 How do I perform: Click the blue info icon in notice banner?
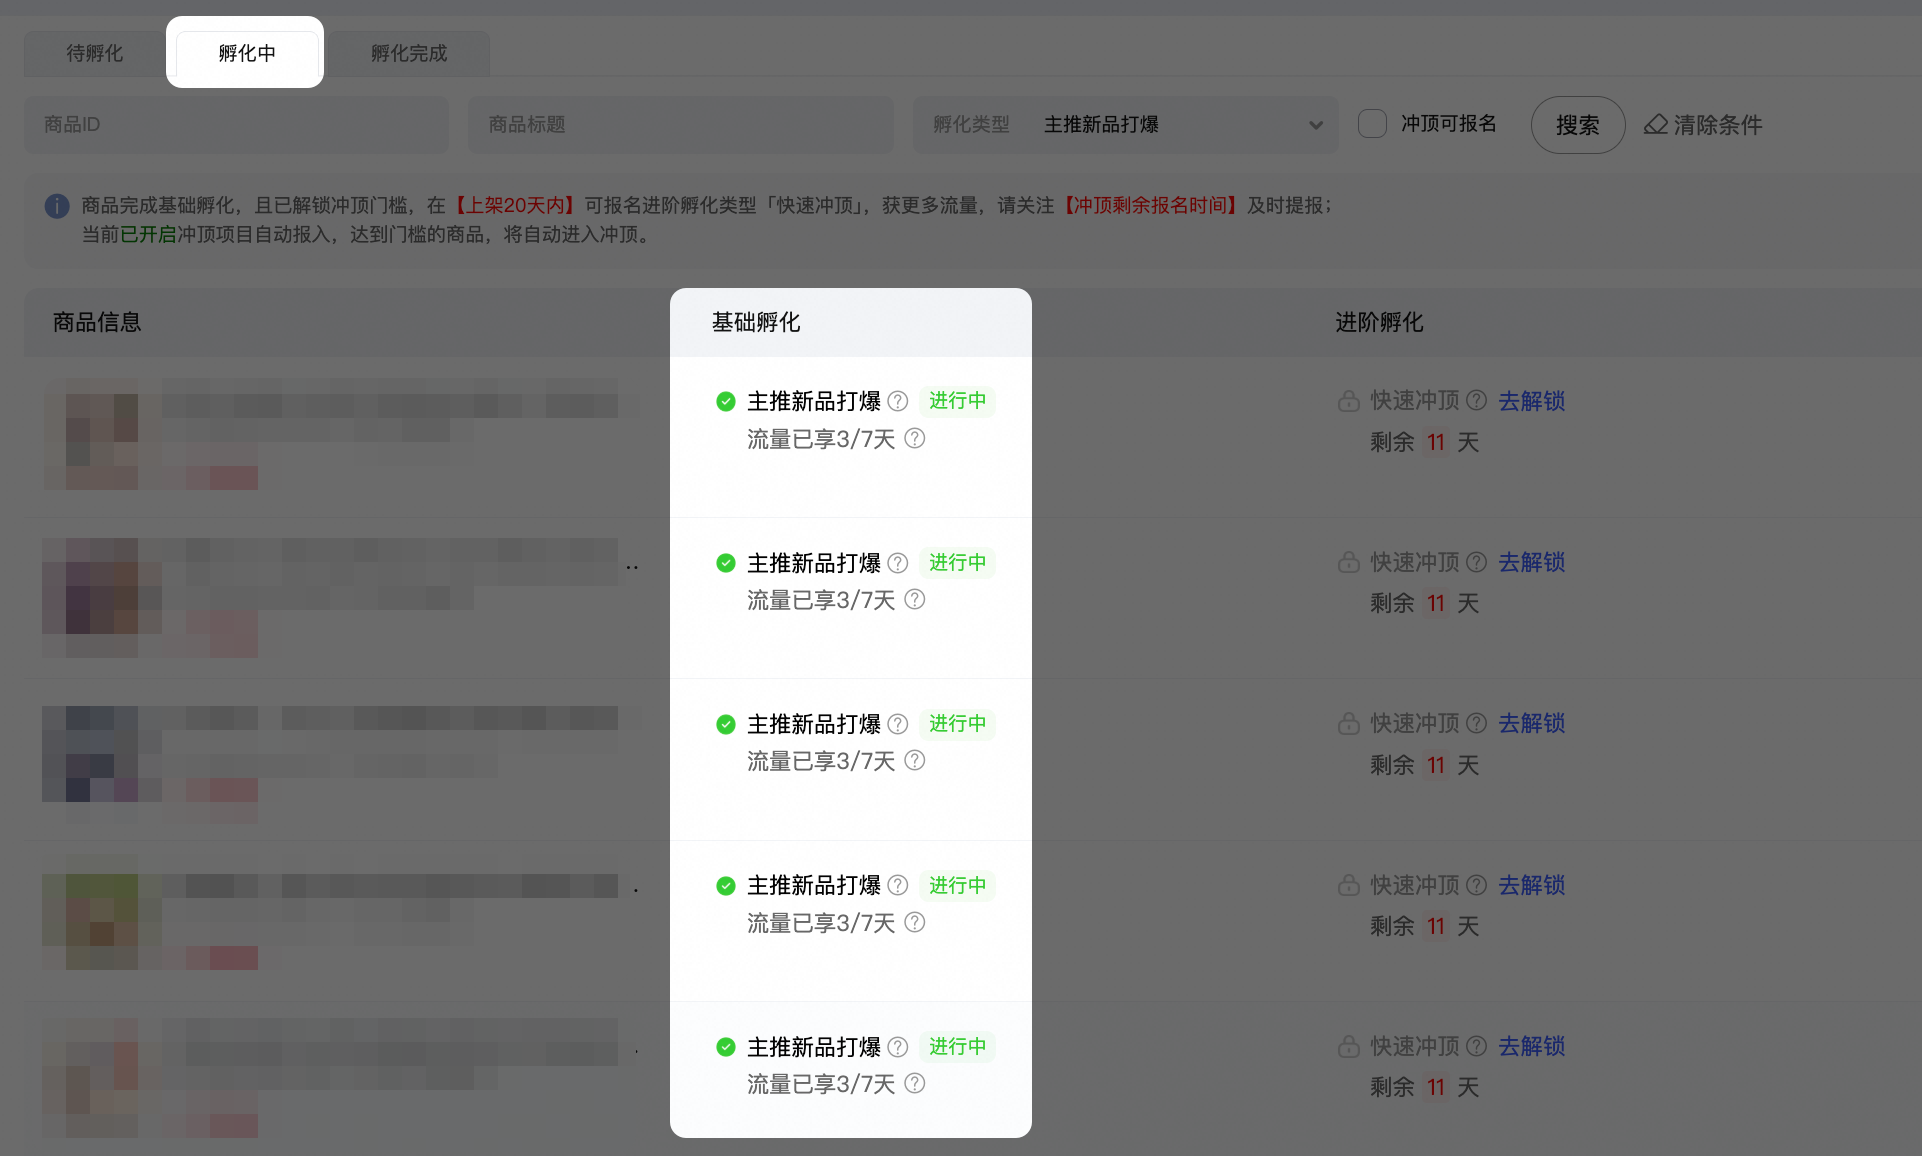(x=57, y=206)
